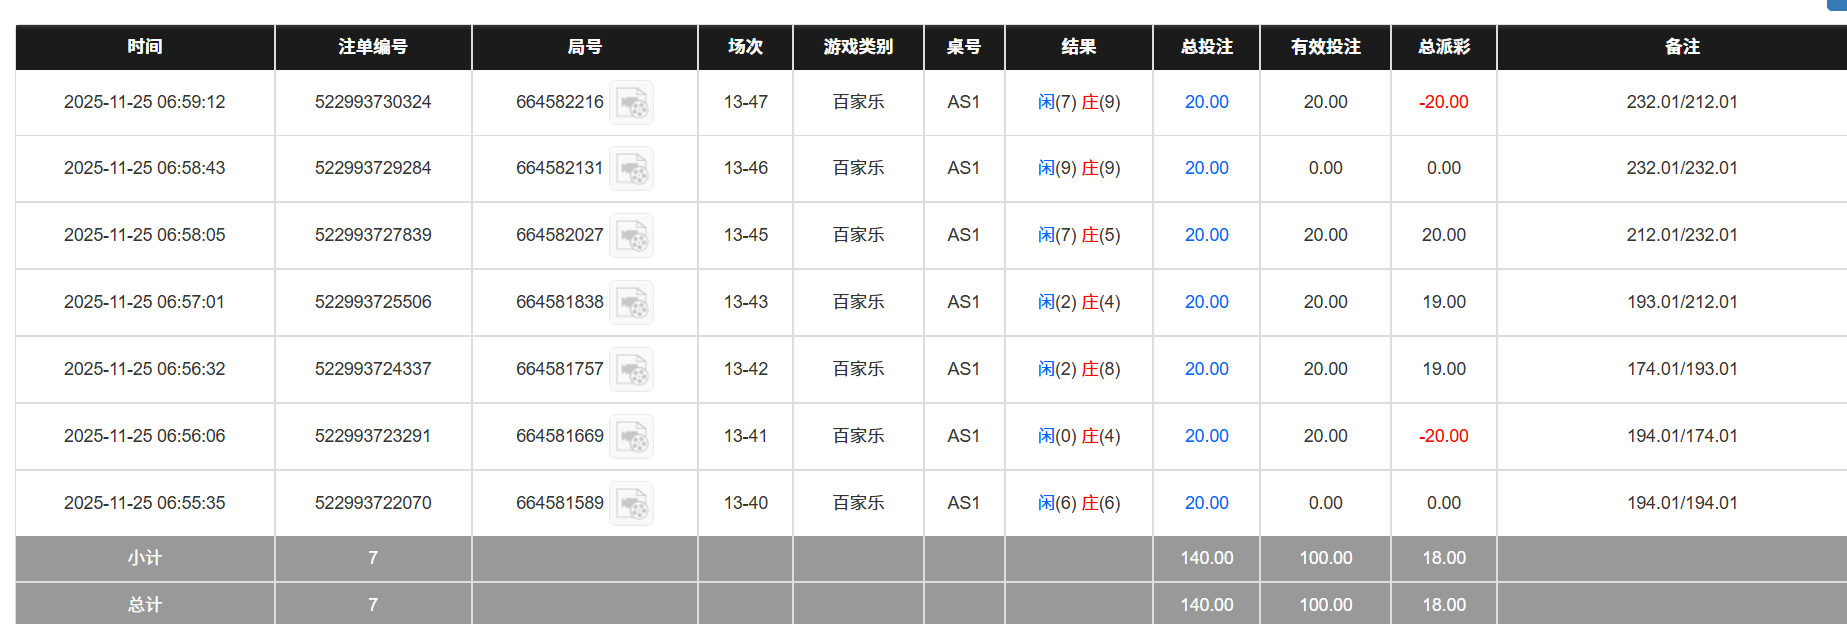
Task: Click bet number 522993730324
Action: point(373,102)
